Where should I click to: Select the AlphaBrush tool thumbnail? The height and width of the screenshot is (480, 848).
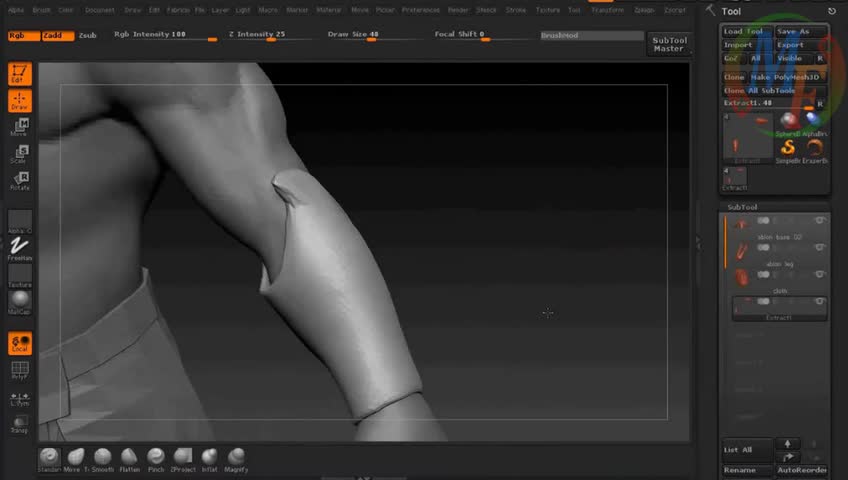point(814,124)
